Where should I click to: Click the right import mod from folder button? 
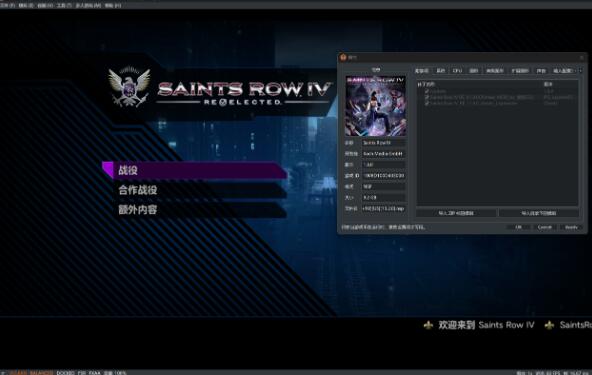coord(539,213)
